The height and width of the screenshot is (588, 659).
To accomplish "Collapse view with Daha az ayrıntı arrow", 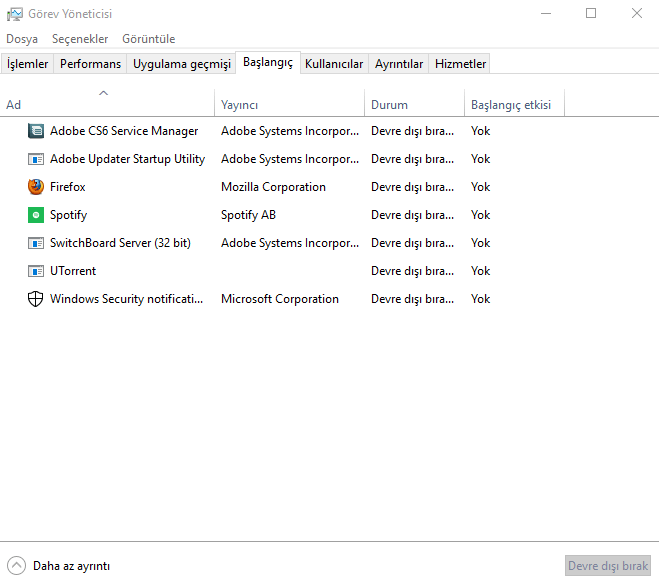I will pos(16,565).
